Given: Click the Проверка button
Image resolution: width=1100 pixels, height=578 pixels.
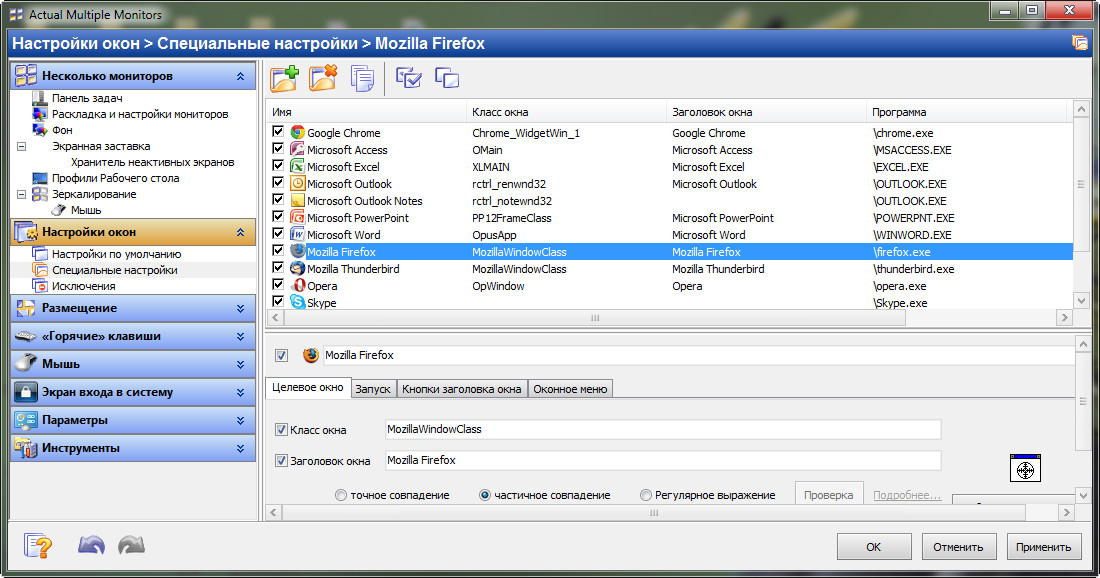Looking at the screenshot, I should pyautogui.click(x=829, y=494).
